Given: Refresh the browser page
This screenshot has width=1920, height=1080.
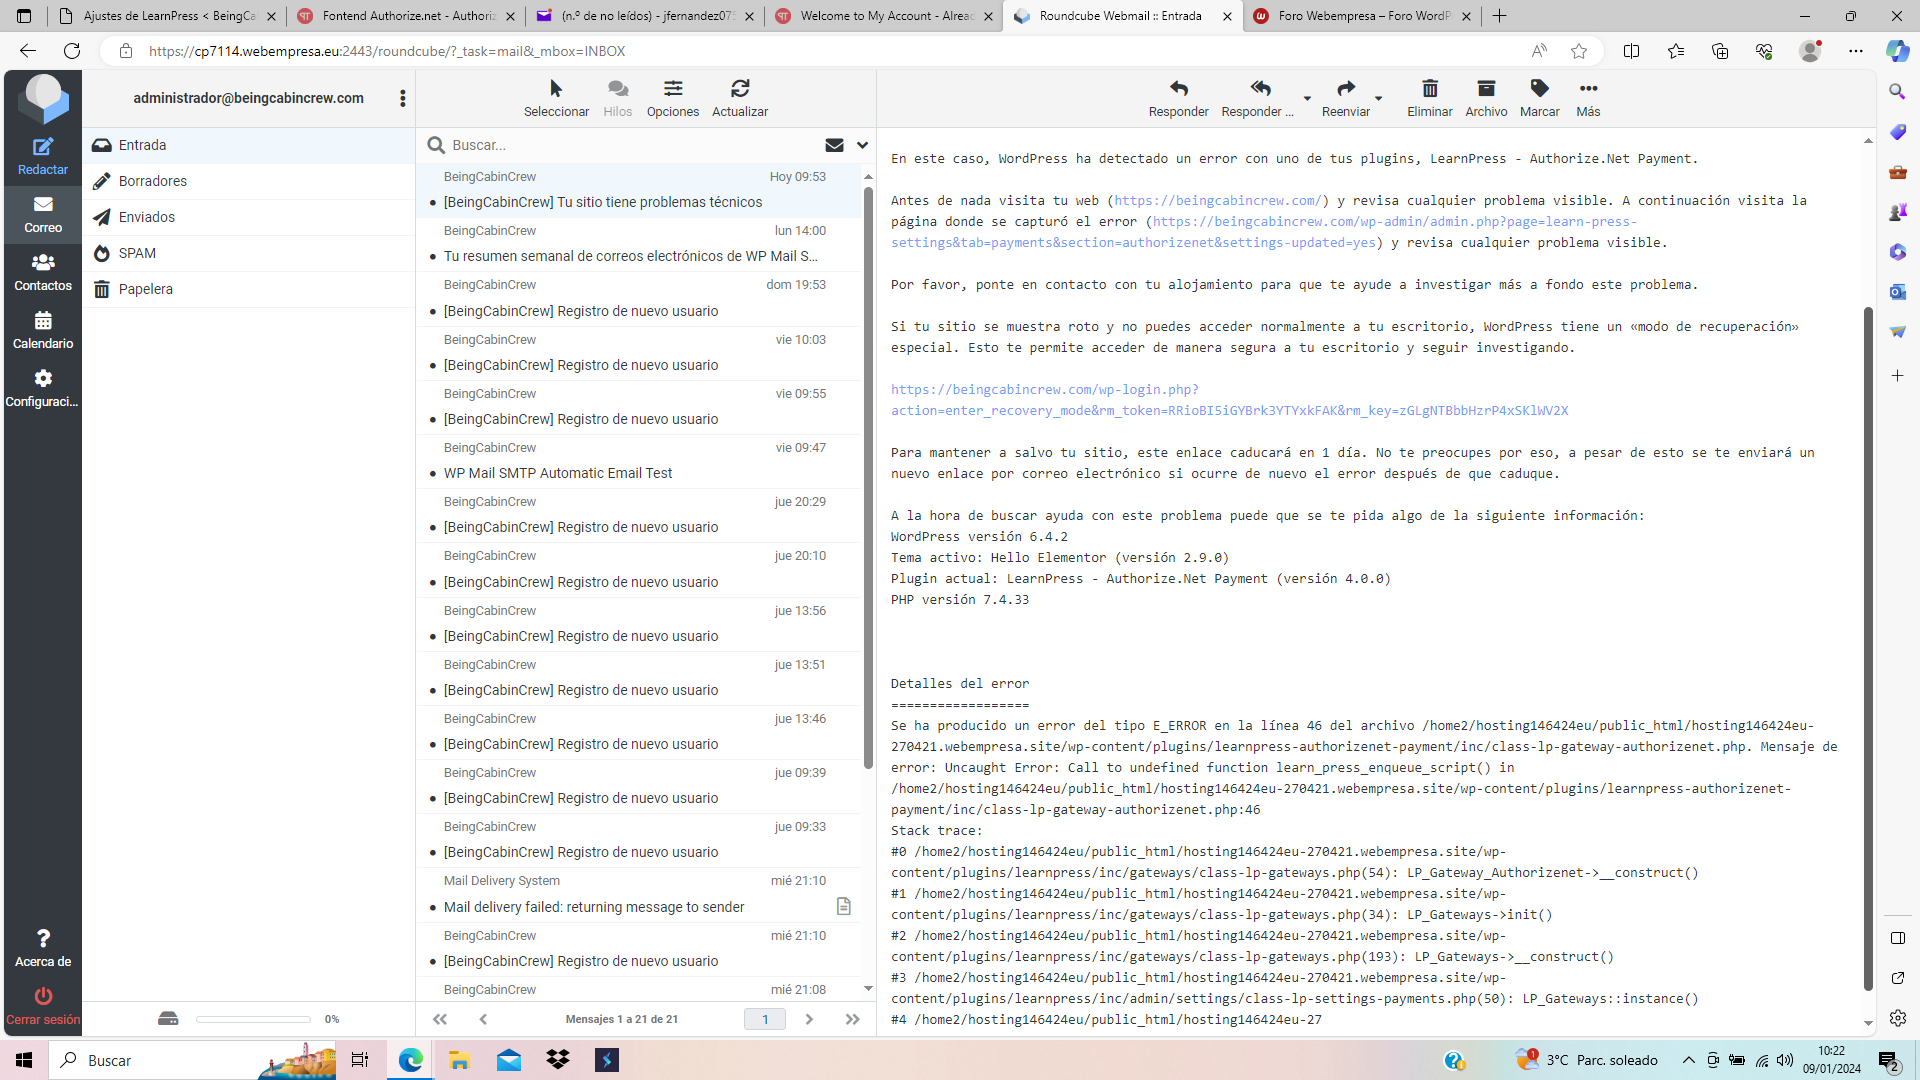Looking at the screenshot, I should click(72, 51).
